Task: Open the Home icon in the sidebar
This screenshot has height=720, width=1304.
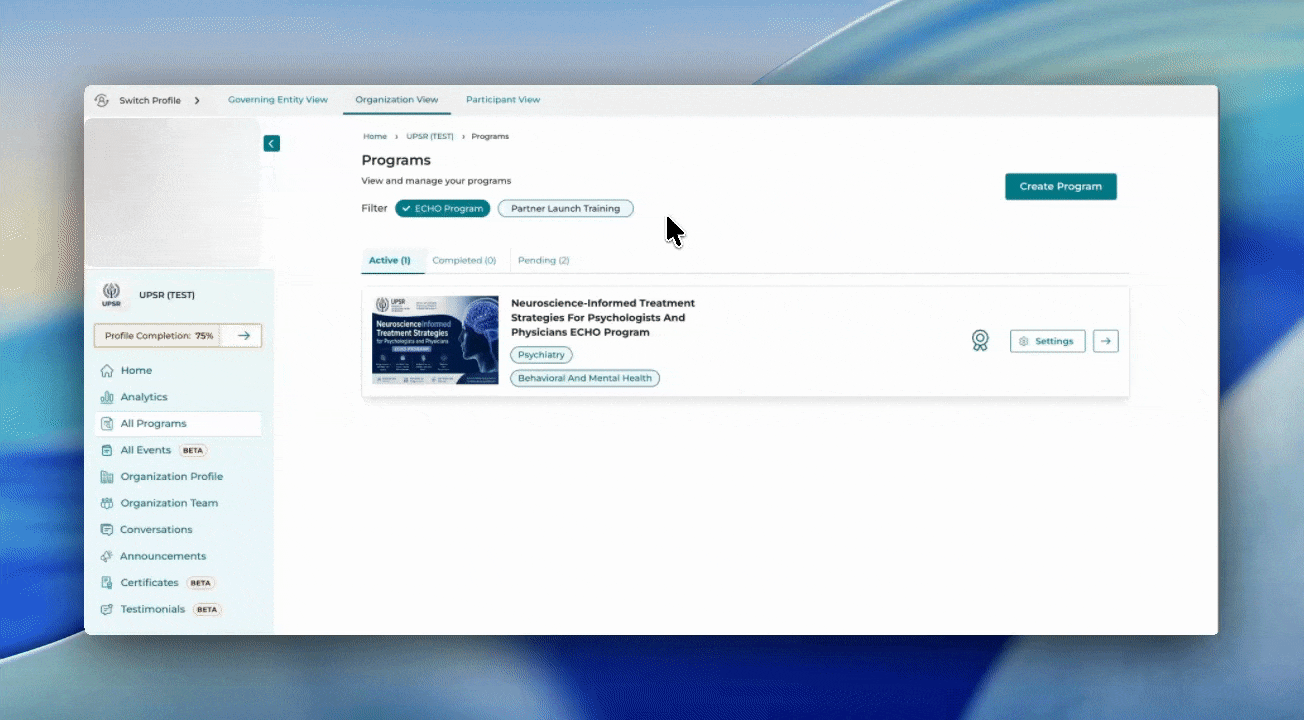Action: [x=107, y=371]
